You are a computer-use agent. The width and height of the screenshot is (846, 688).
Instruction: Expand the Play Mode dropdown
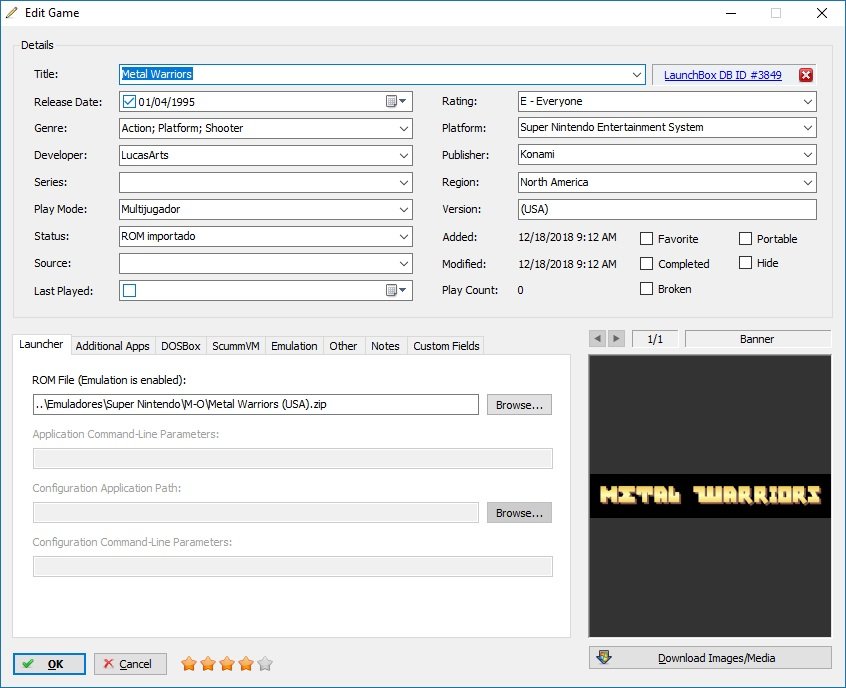pos(404,209)
